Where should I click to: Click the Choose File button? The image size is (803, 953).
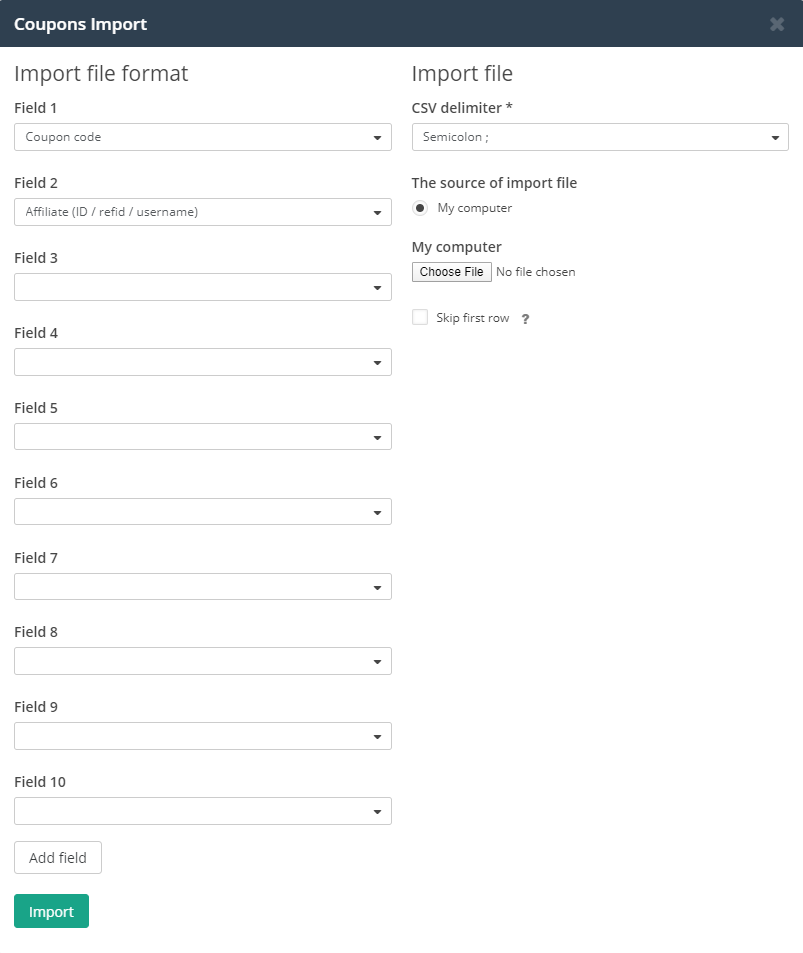tap(452, 272)
